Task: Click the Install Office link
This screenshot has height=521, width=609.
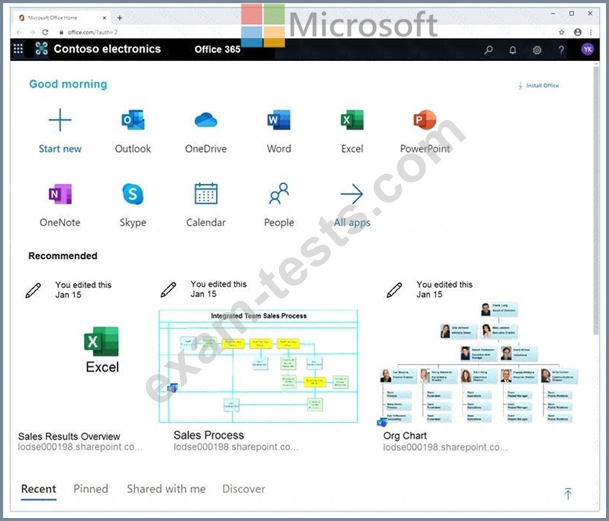Action: click(x=538, y=85)
